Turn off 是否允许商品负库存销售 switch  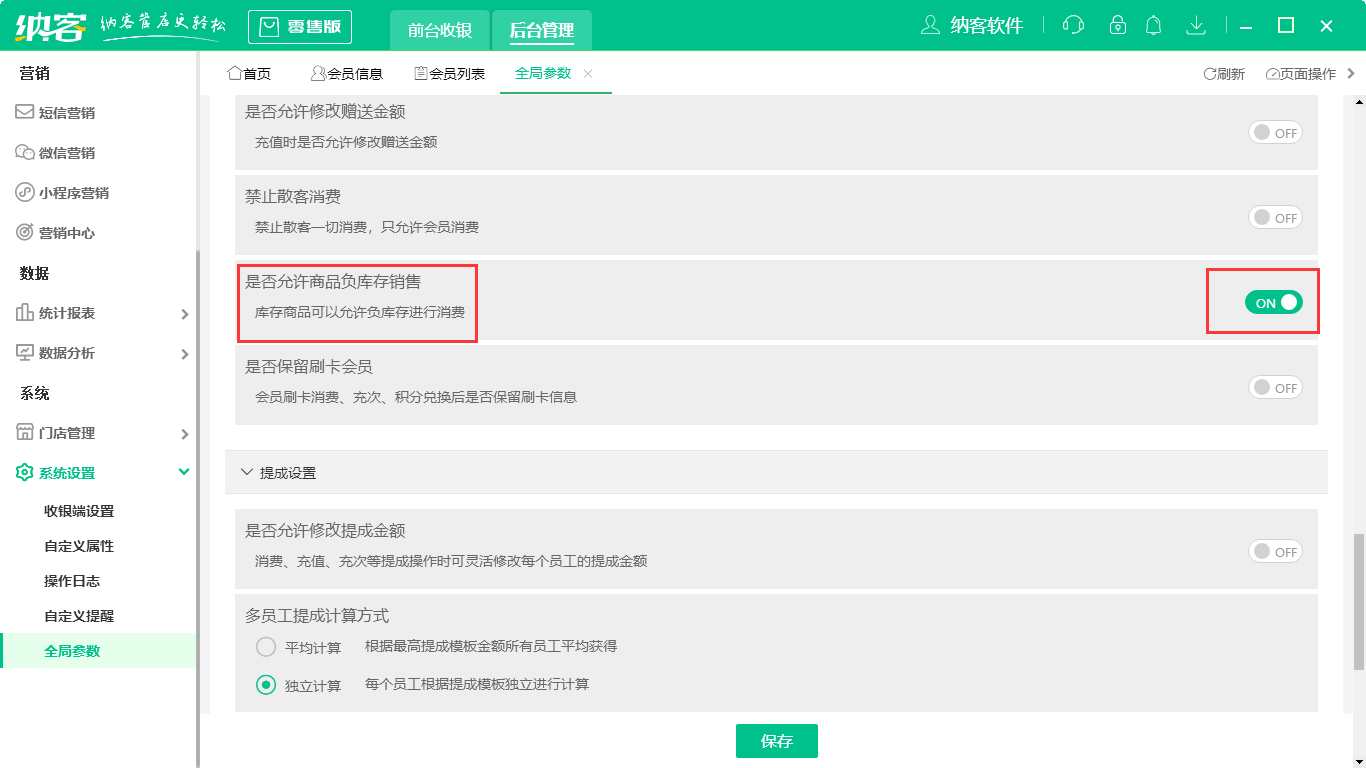pyautogui.click(x=1273, y=301)
